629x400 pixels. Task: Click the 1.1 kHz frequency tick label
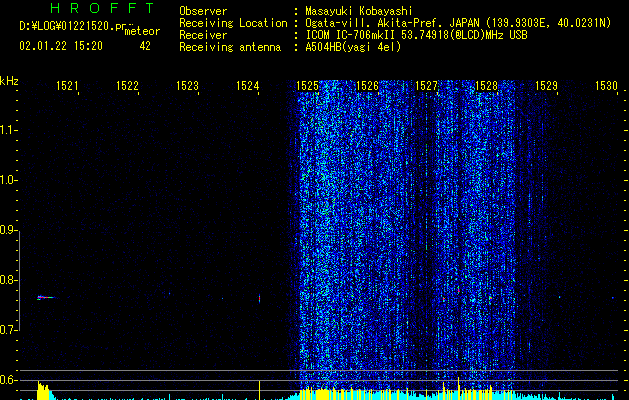[x=8, y=130]
